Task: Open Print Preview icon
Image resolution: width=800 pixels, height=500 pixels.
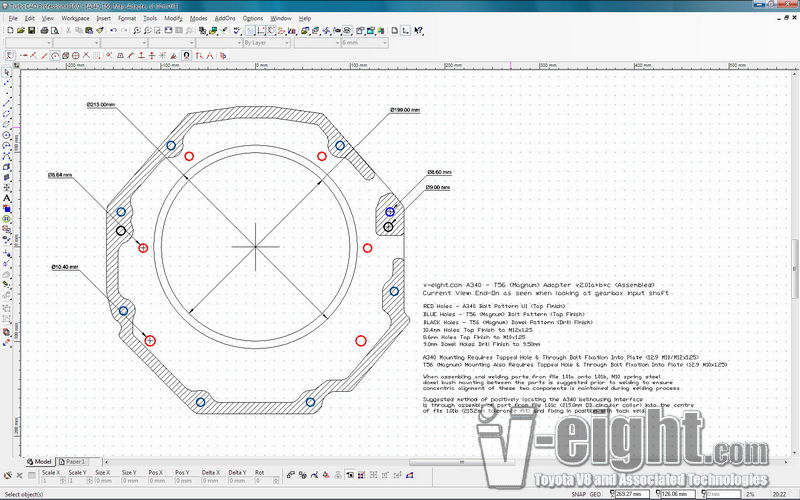Action: coord(55,31)
